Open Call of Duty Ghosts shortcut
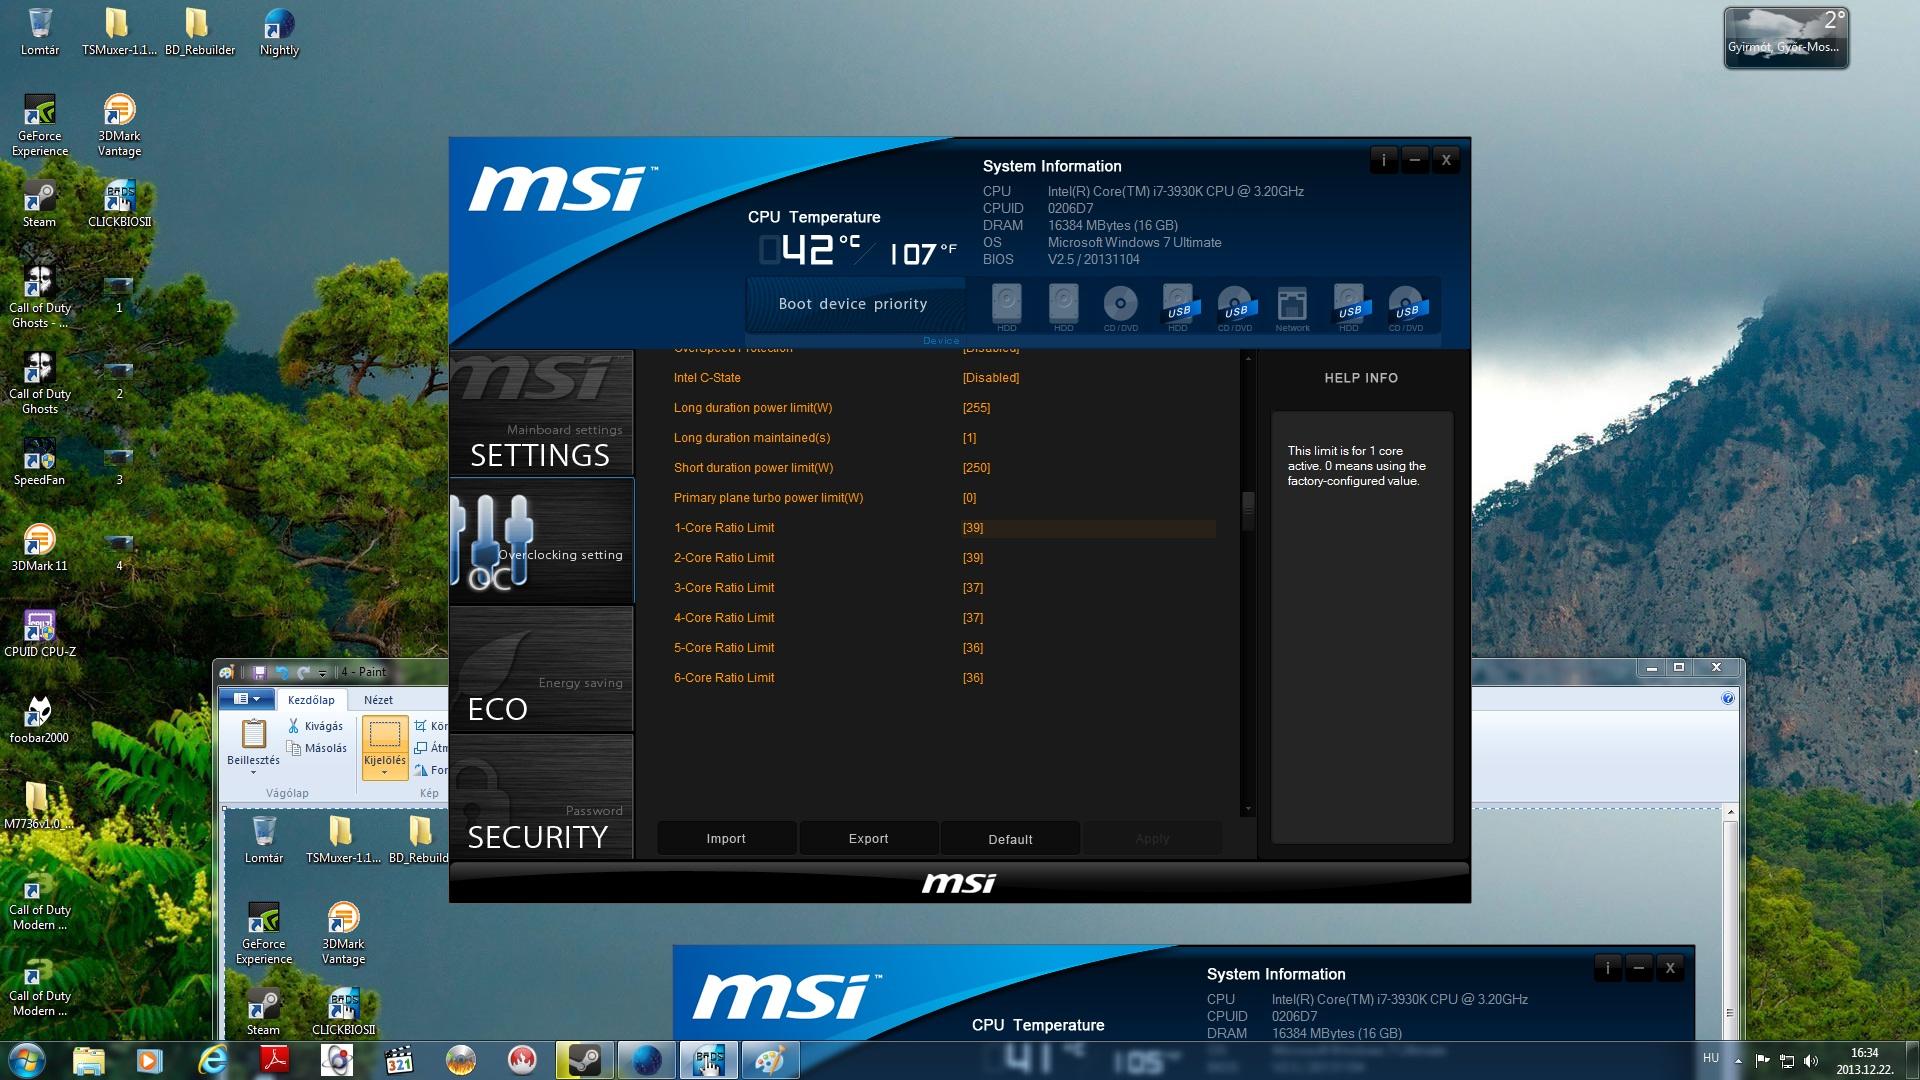 tap(40, 384)
